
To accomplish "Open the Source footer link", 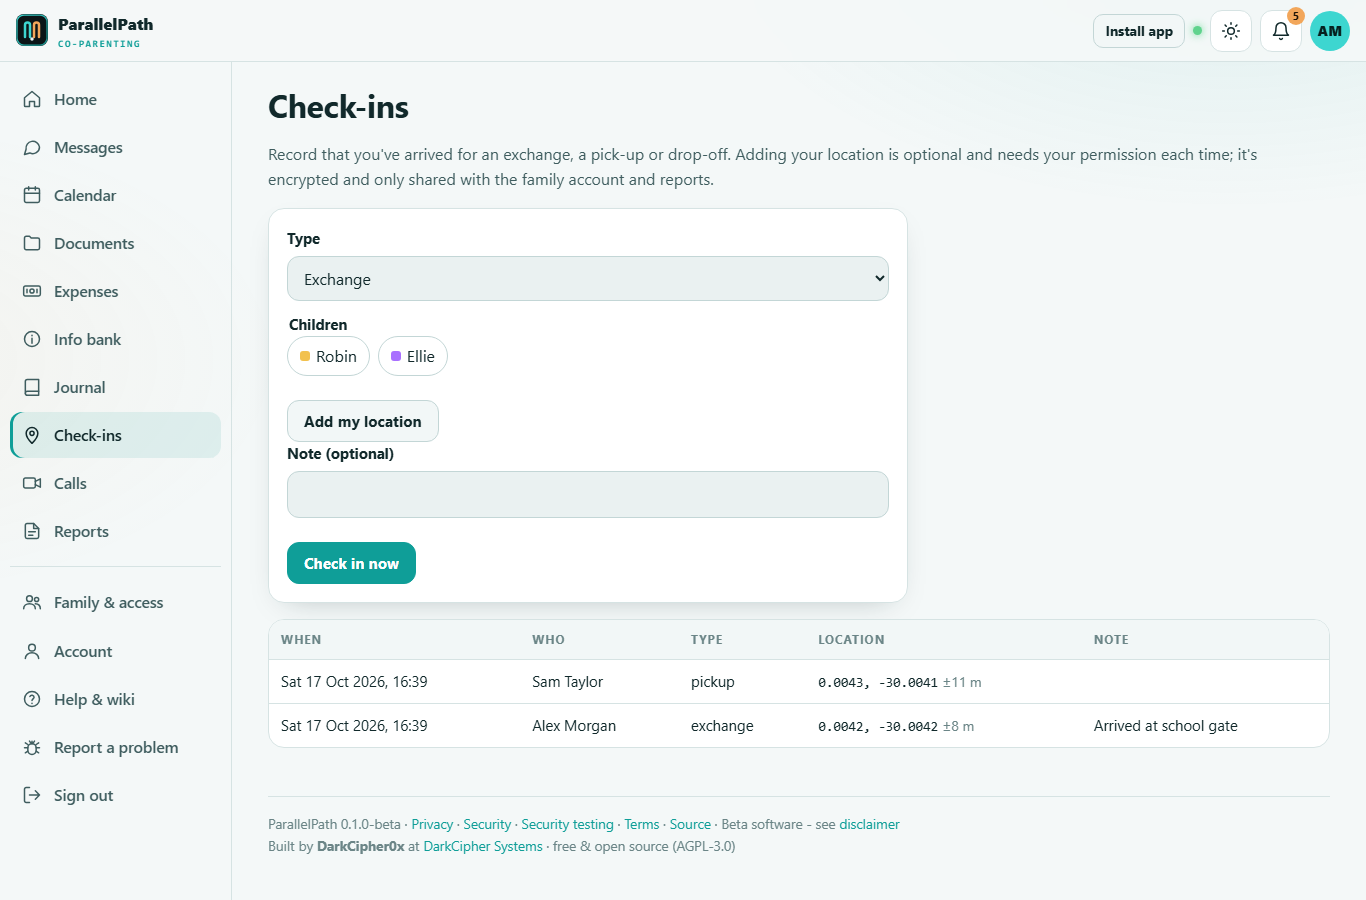I will [x=690, y=824].
